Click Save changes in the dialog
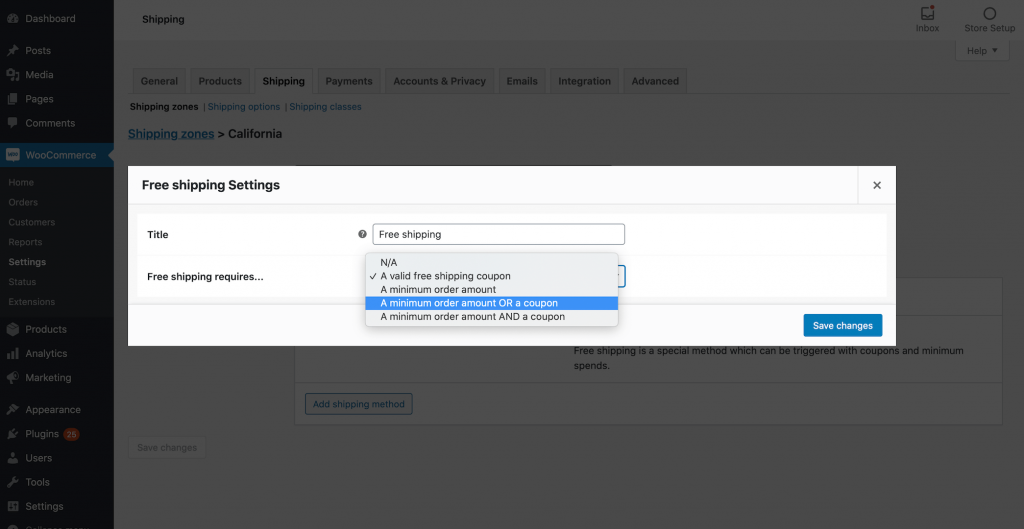This screenshot has height=529, width=1024. 842,325
